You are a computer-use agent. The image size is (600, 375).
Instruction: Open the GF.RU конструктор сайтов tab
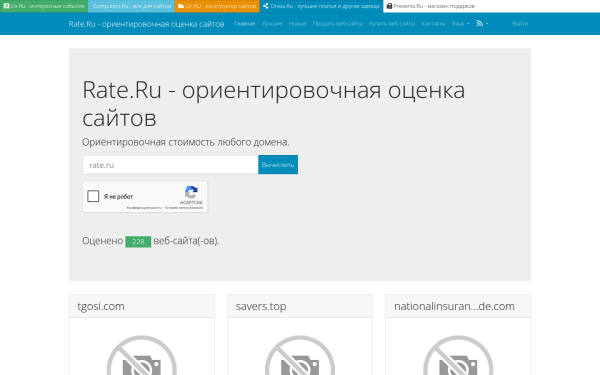(217, 6)
